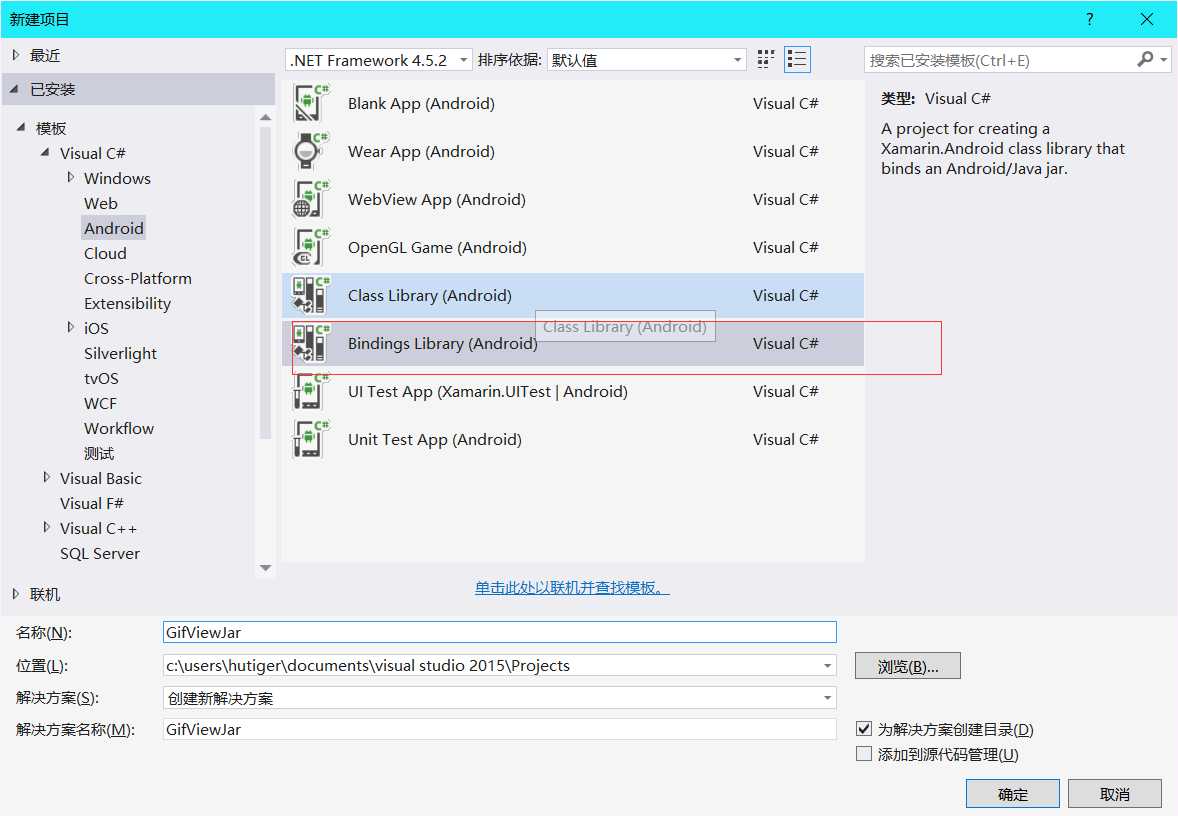
Task: Expand the Windows tree node
Action: [71, 177]
